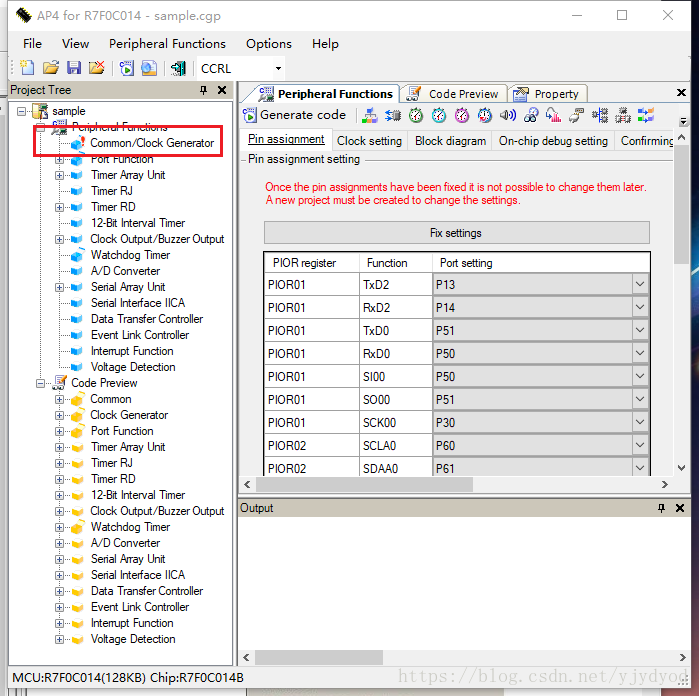Image resolution: width=699 pixels, height=696 pixels.
Task: Click the top toolbar generate code icon
Action: coord(127,68)
